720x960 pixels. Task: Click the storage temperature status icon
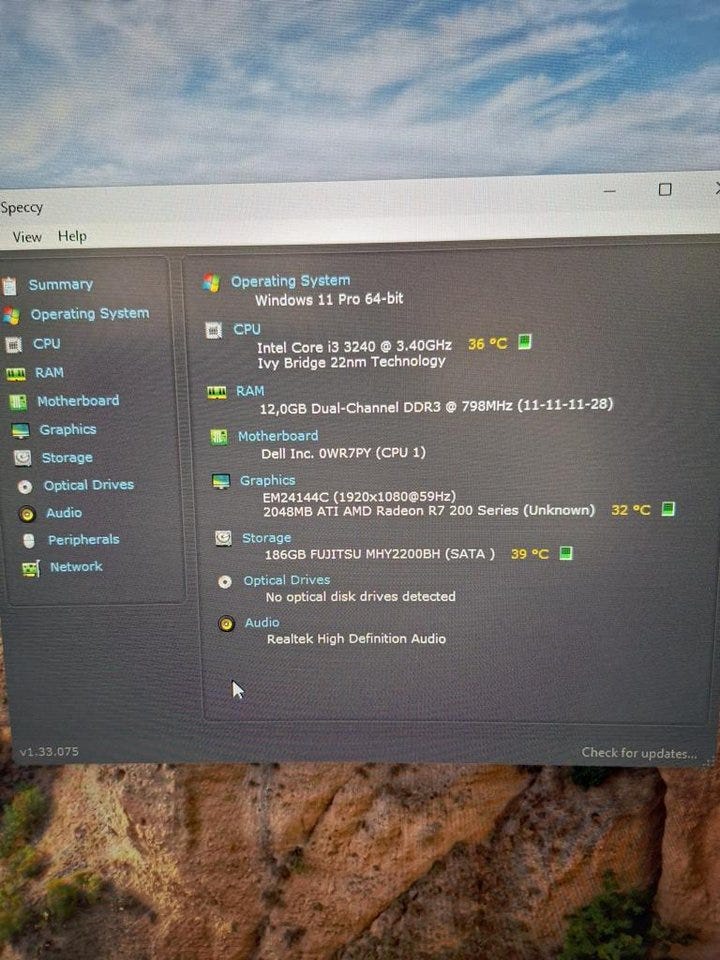coord(566,553)
